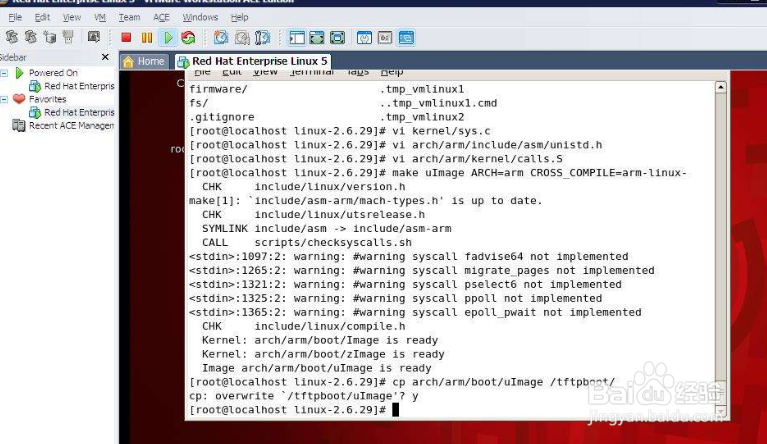The width and height of the screenshot is (767, 444).
Task: Select Red Hat Enterprise under Favorites
Action: (79, 112)
